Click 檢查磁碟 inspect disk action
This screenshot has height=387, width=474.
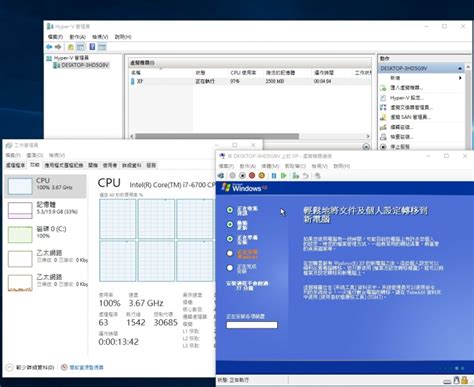tap(402, 137)
